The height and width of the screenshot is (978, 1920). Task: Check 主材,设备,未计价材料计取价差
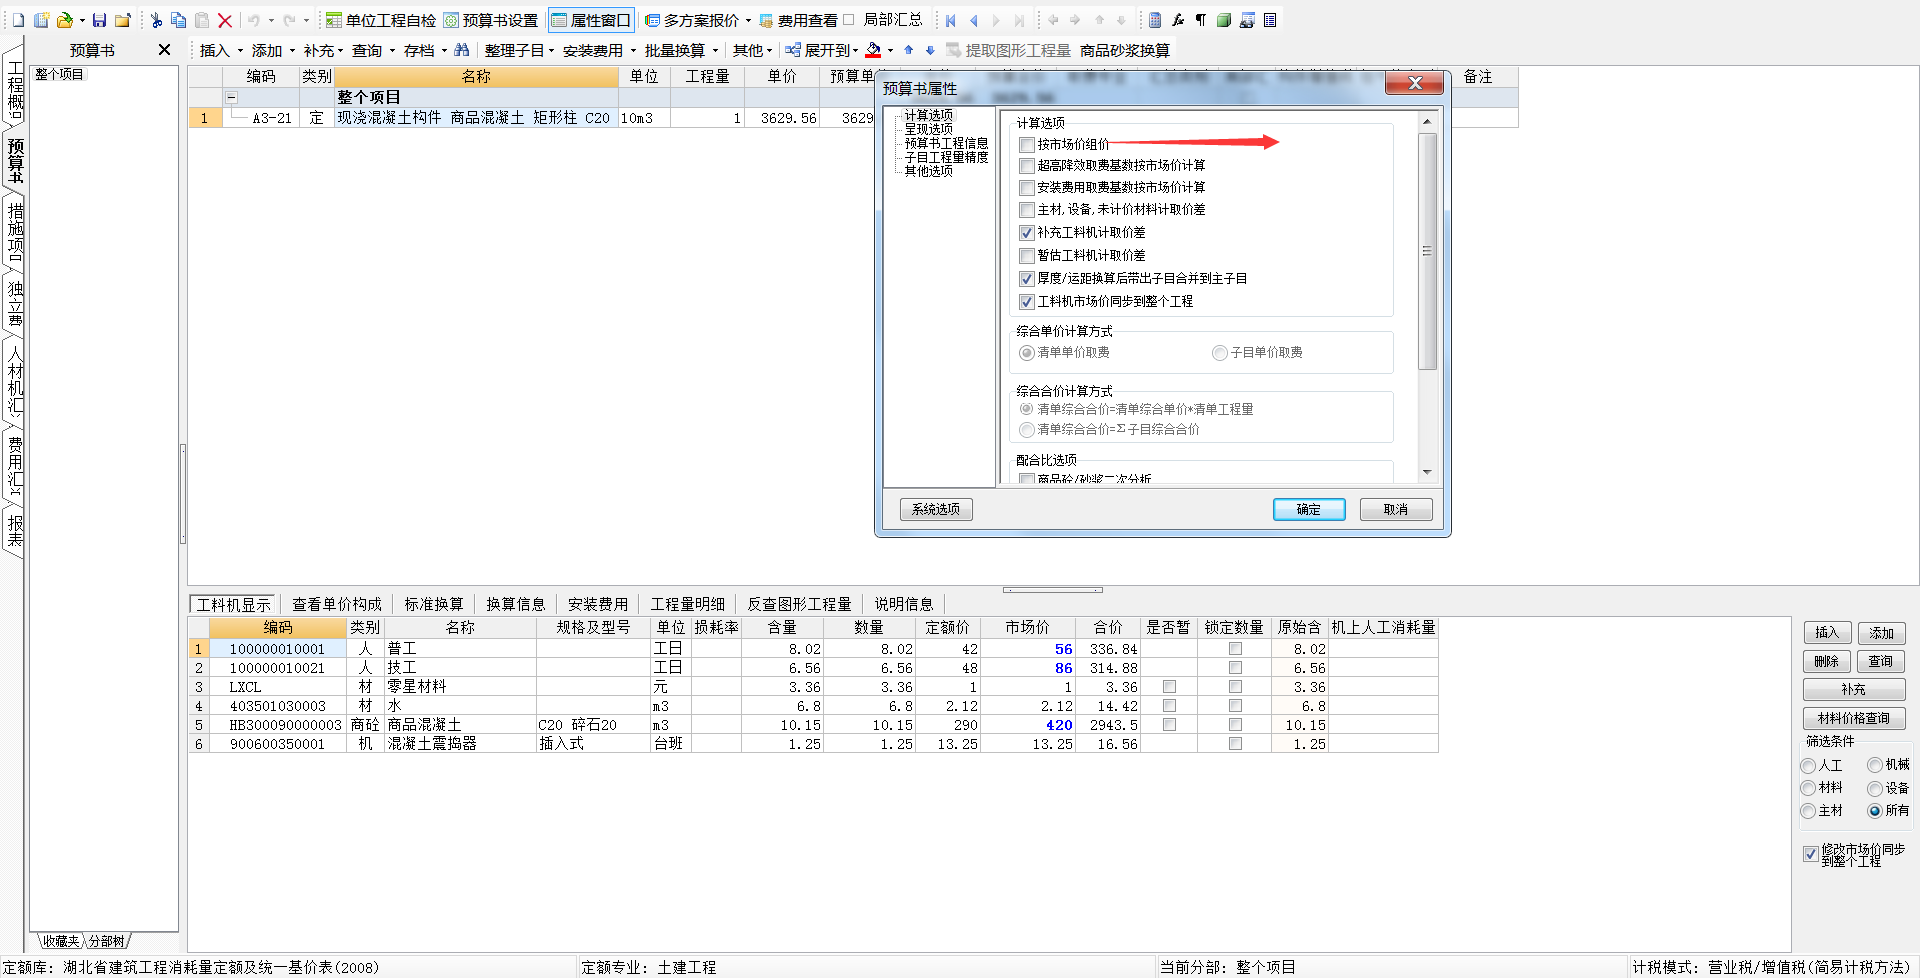(1027, 210)
